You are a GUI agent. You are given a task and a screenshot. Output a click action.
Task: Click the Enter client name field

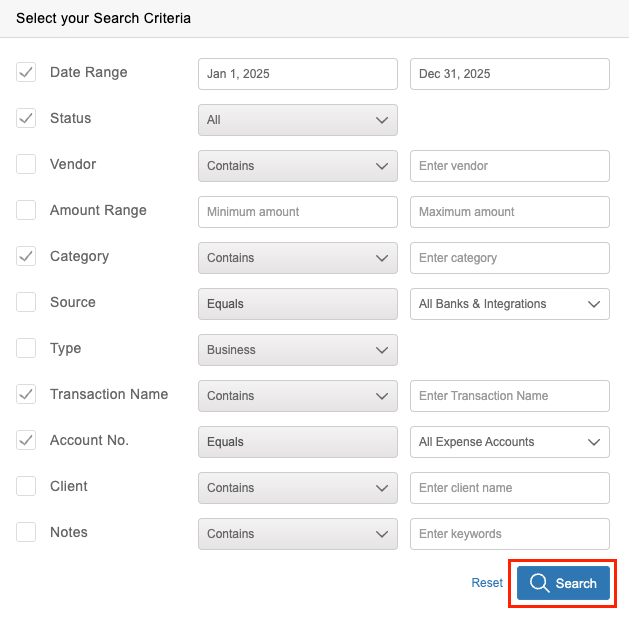click(x=509, y=488)
